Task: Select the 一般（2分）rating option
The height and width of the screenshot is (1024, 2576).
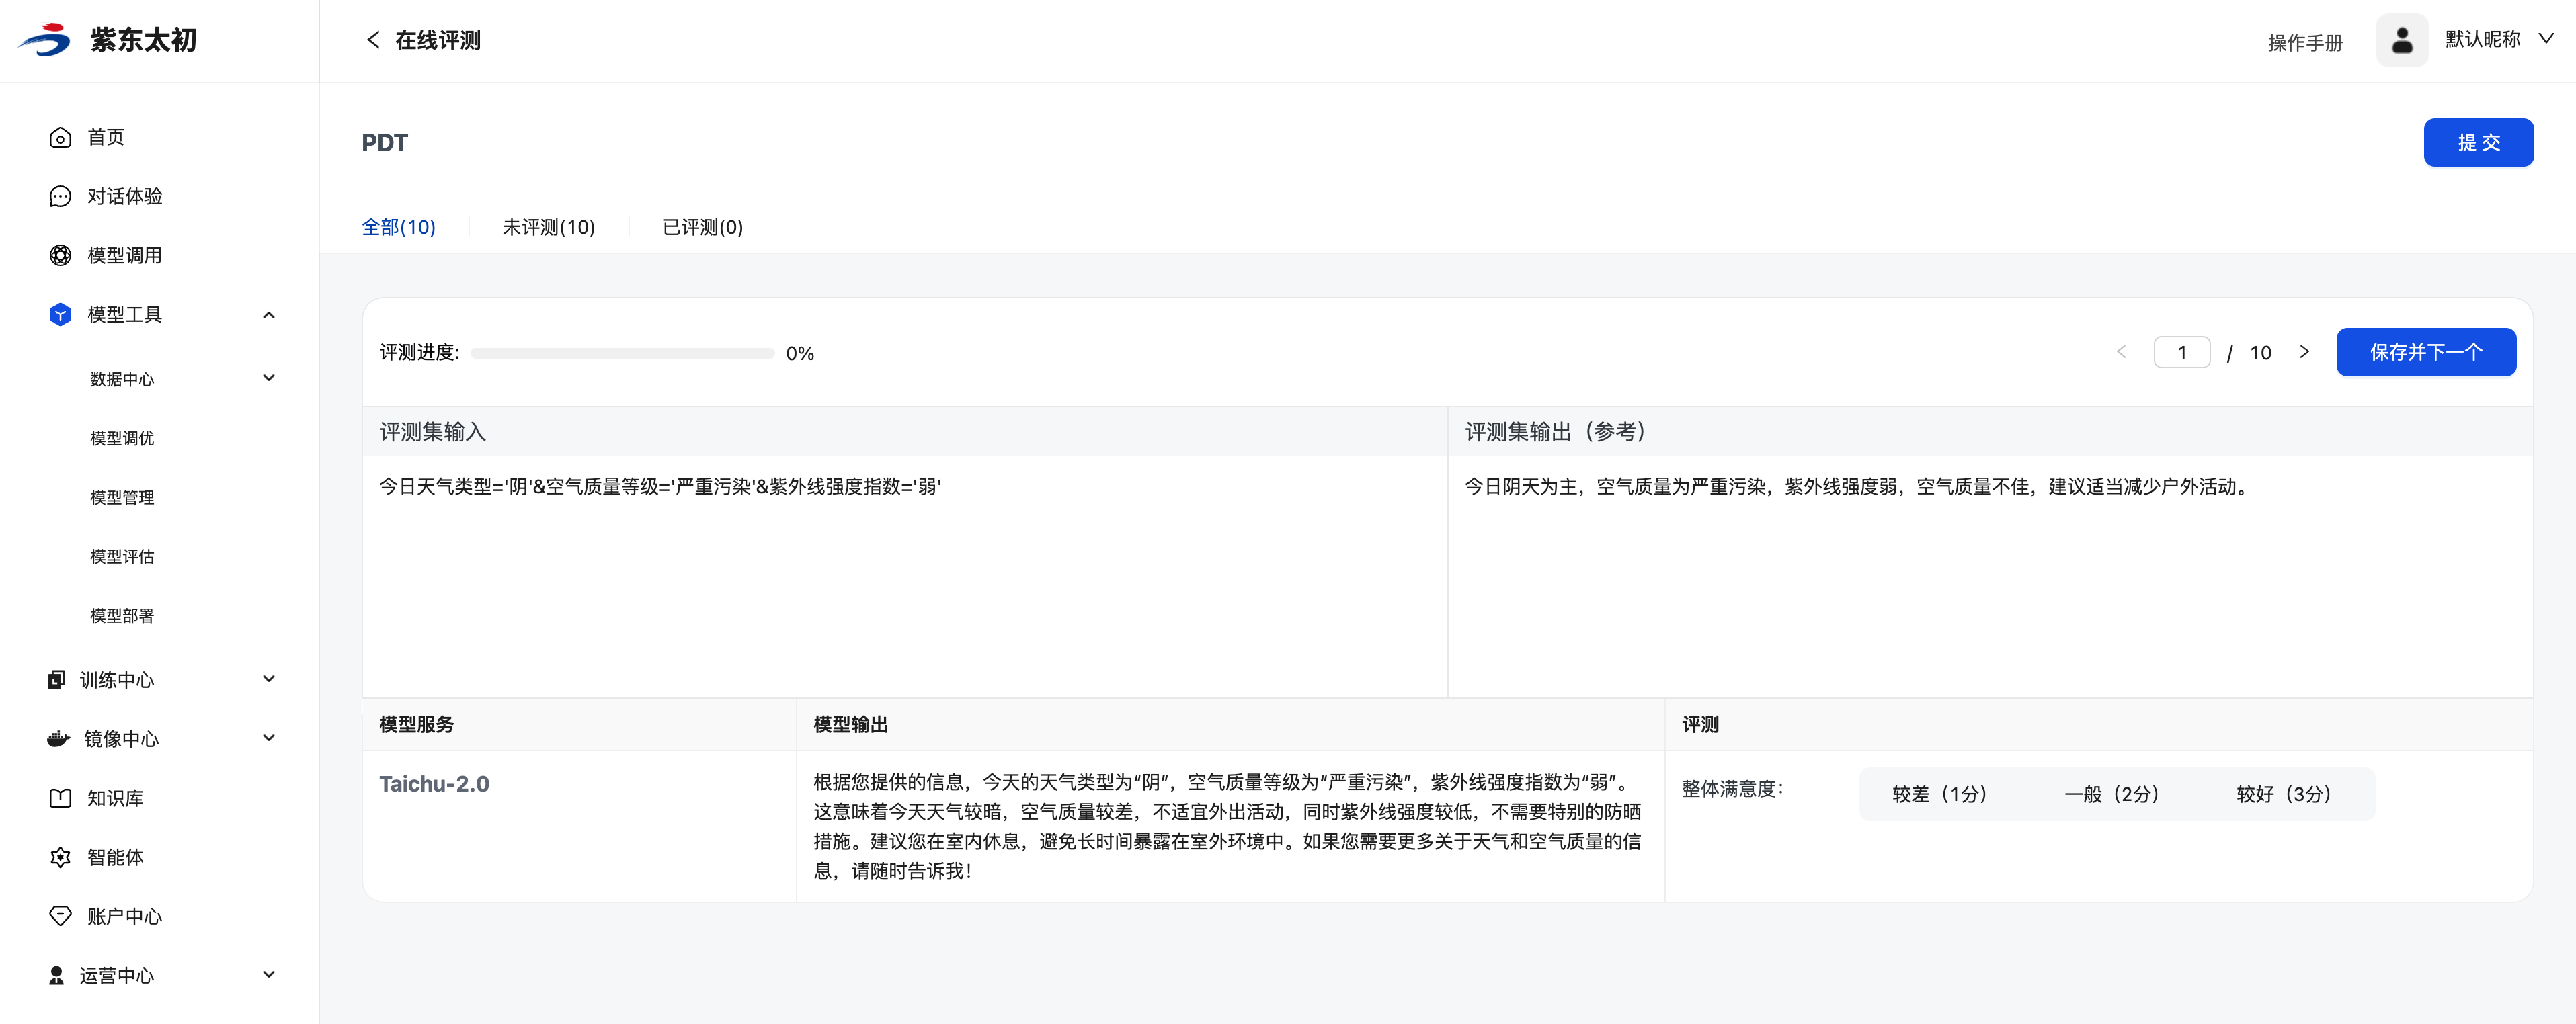Action: pos(2112,794)
